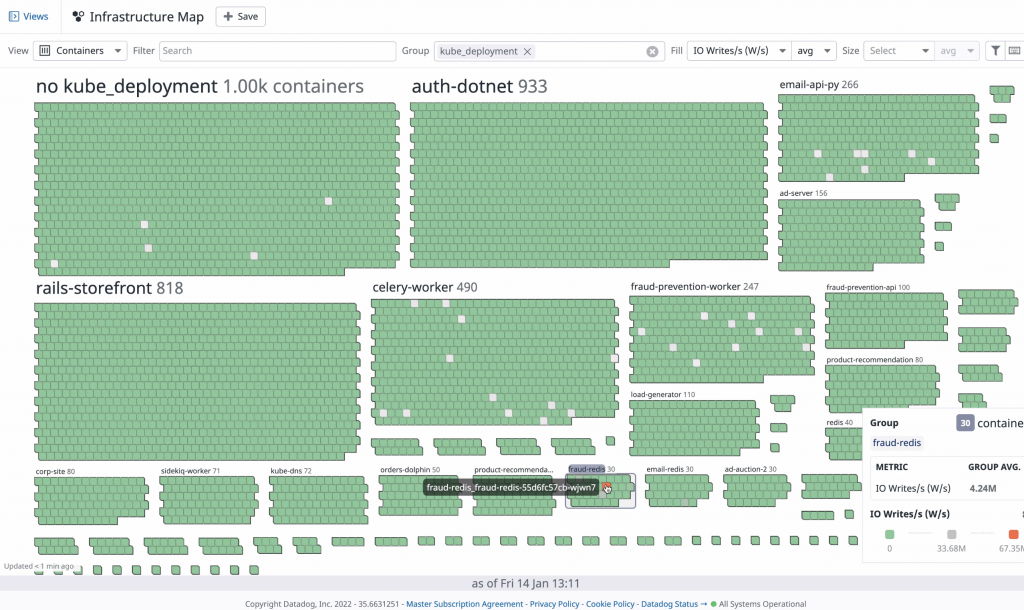
Task: Expand the Size Select dropdown
Action: pyautogui.click(x=896, y=50)
